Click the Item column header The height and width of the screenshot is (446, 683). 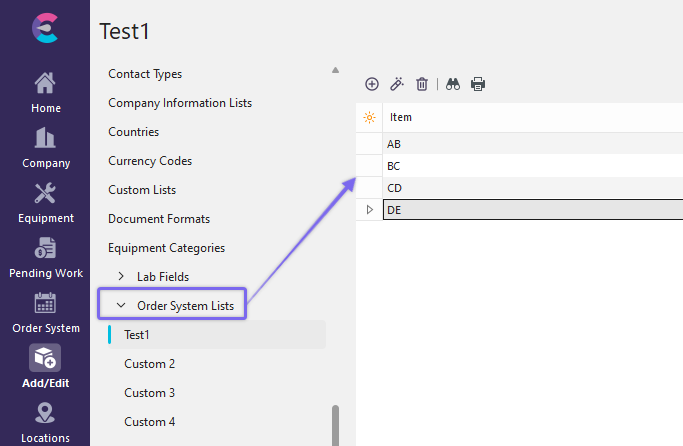pyautogui.click(x=401, y=118)
